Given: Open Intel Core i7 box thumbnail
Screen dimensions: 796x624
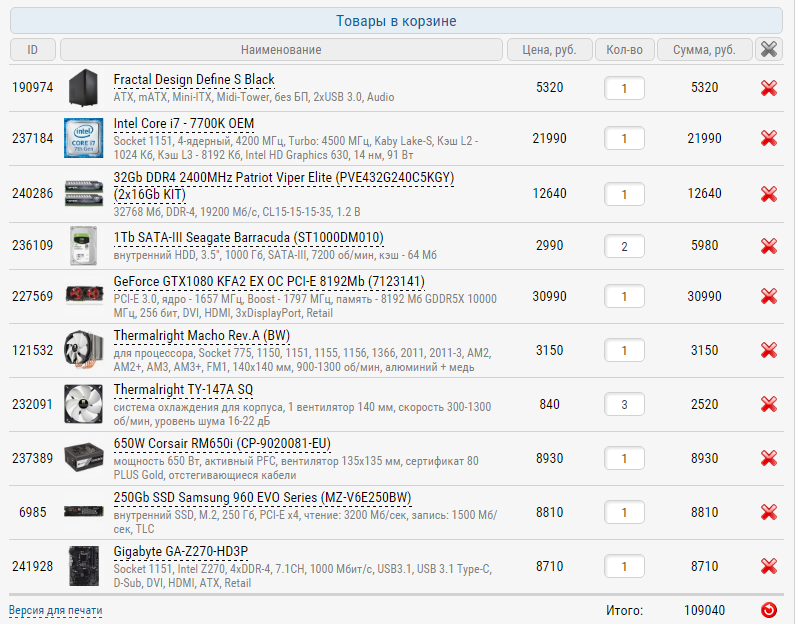Looking at the screenshot, I should point(83,138).
